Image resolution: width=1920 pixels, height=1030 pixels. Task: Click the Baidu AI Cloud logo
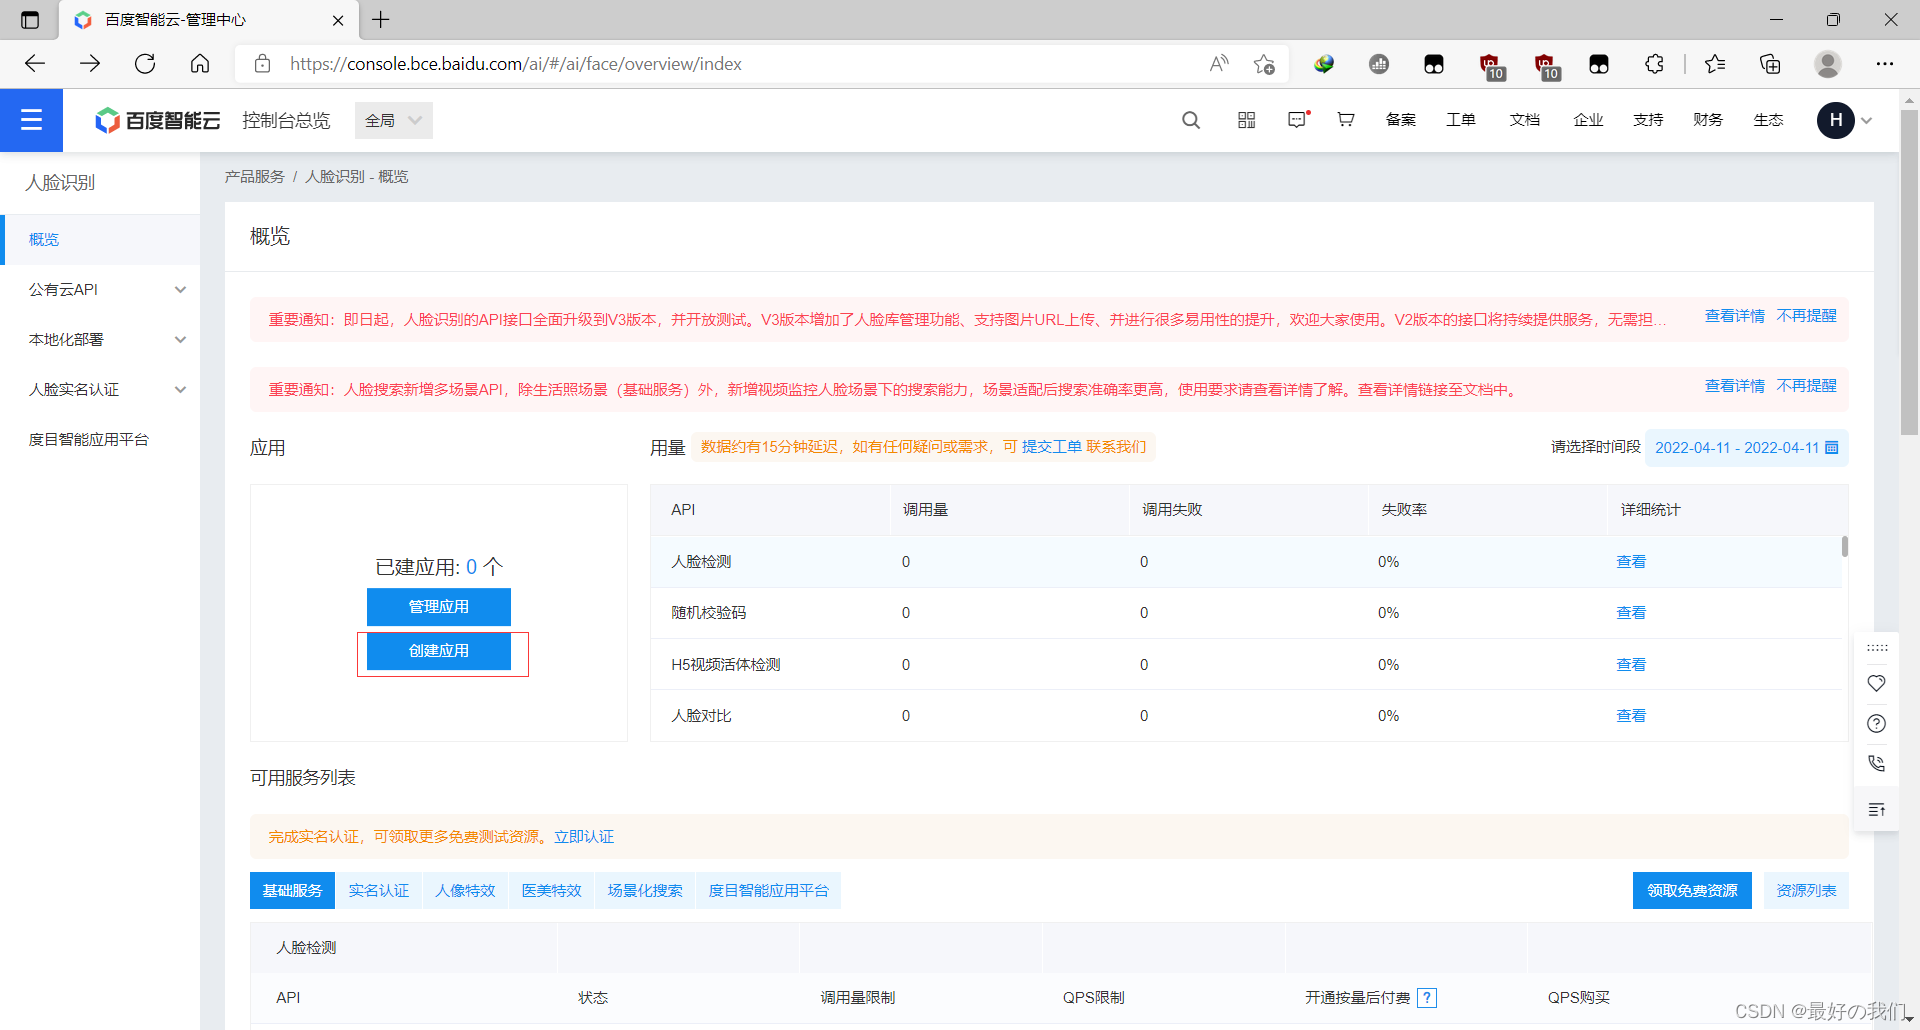coord(157,120)
